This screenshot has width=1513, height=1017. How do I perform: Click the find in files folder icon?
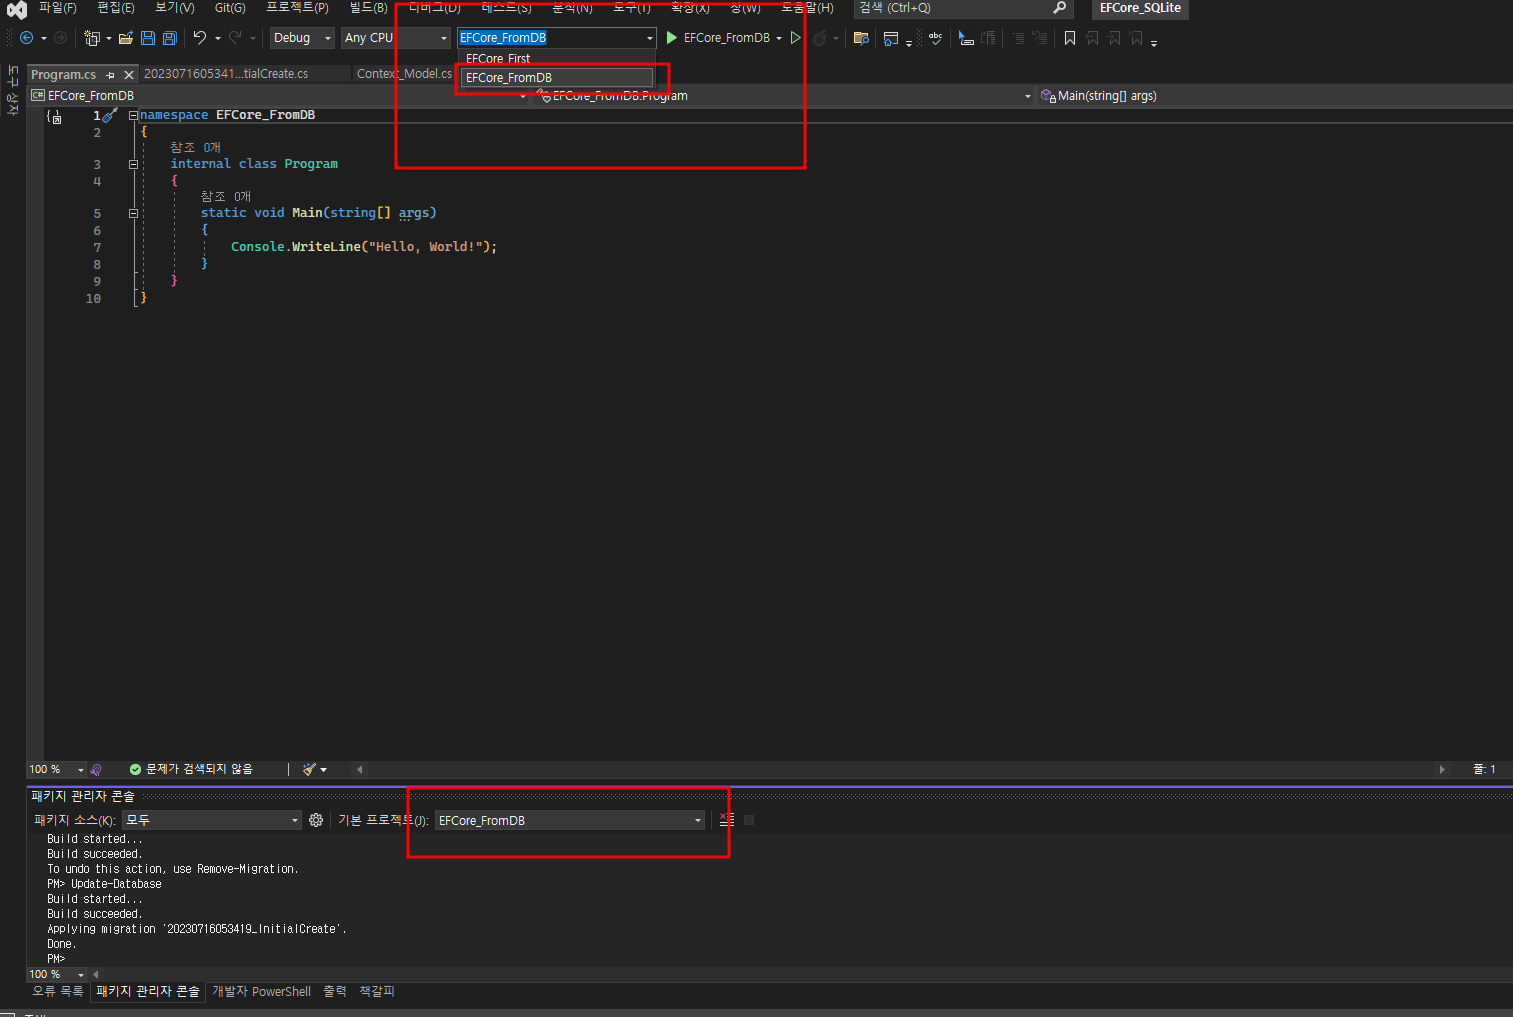click(861, 38)
